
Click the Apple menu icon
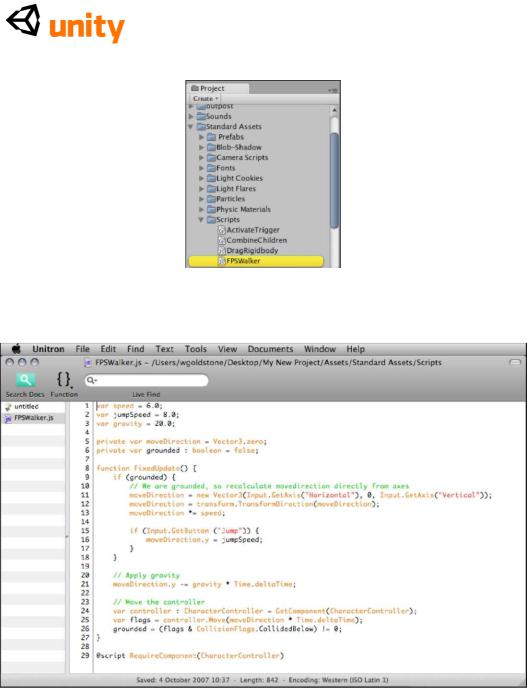pyautogui.click(x=16, y=349)
